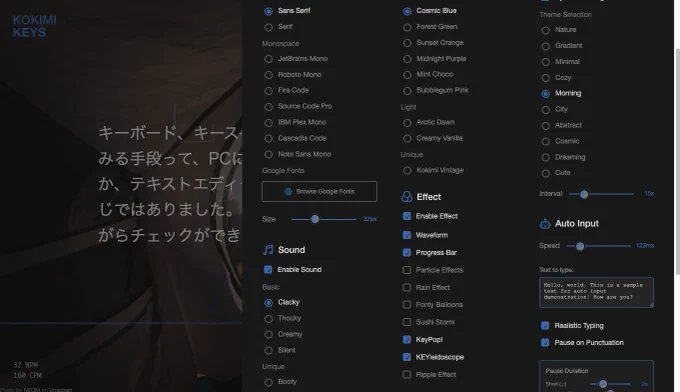Select the Sans Serif font option
Screen dimensions: 680x392
[x=268, y=11]
